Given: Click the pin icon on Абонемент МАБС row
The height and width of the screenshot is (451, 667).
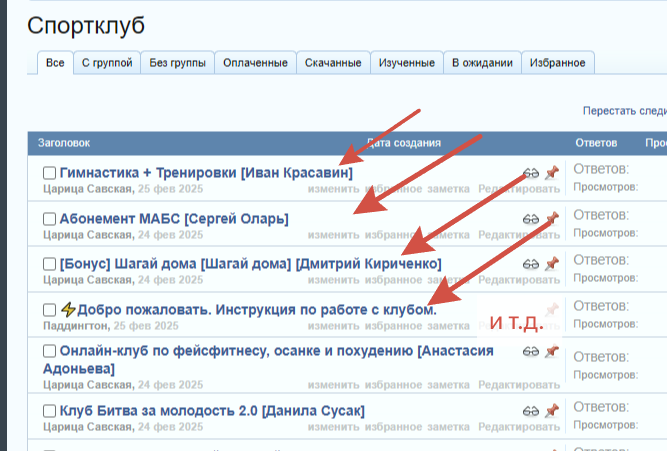Looking at the screenshot, I should tap(551, 218).
